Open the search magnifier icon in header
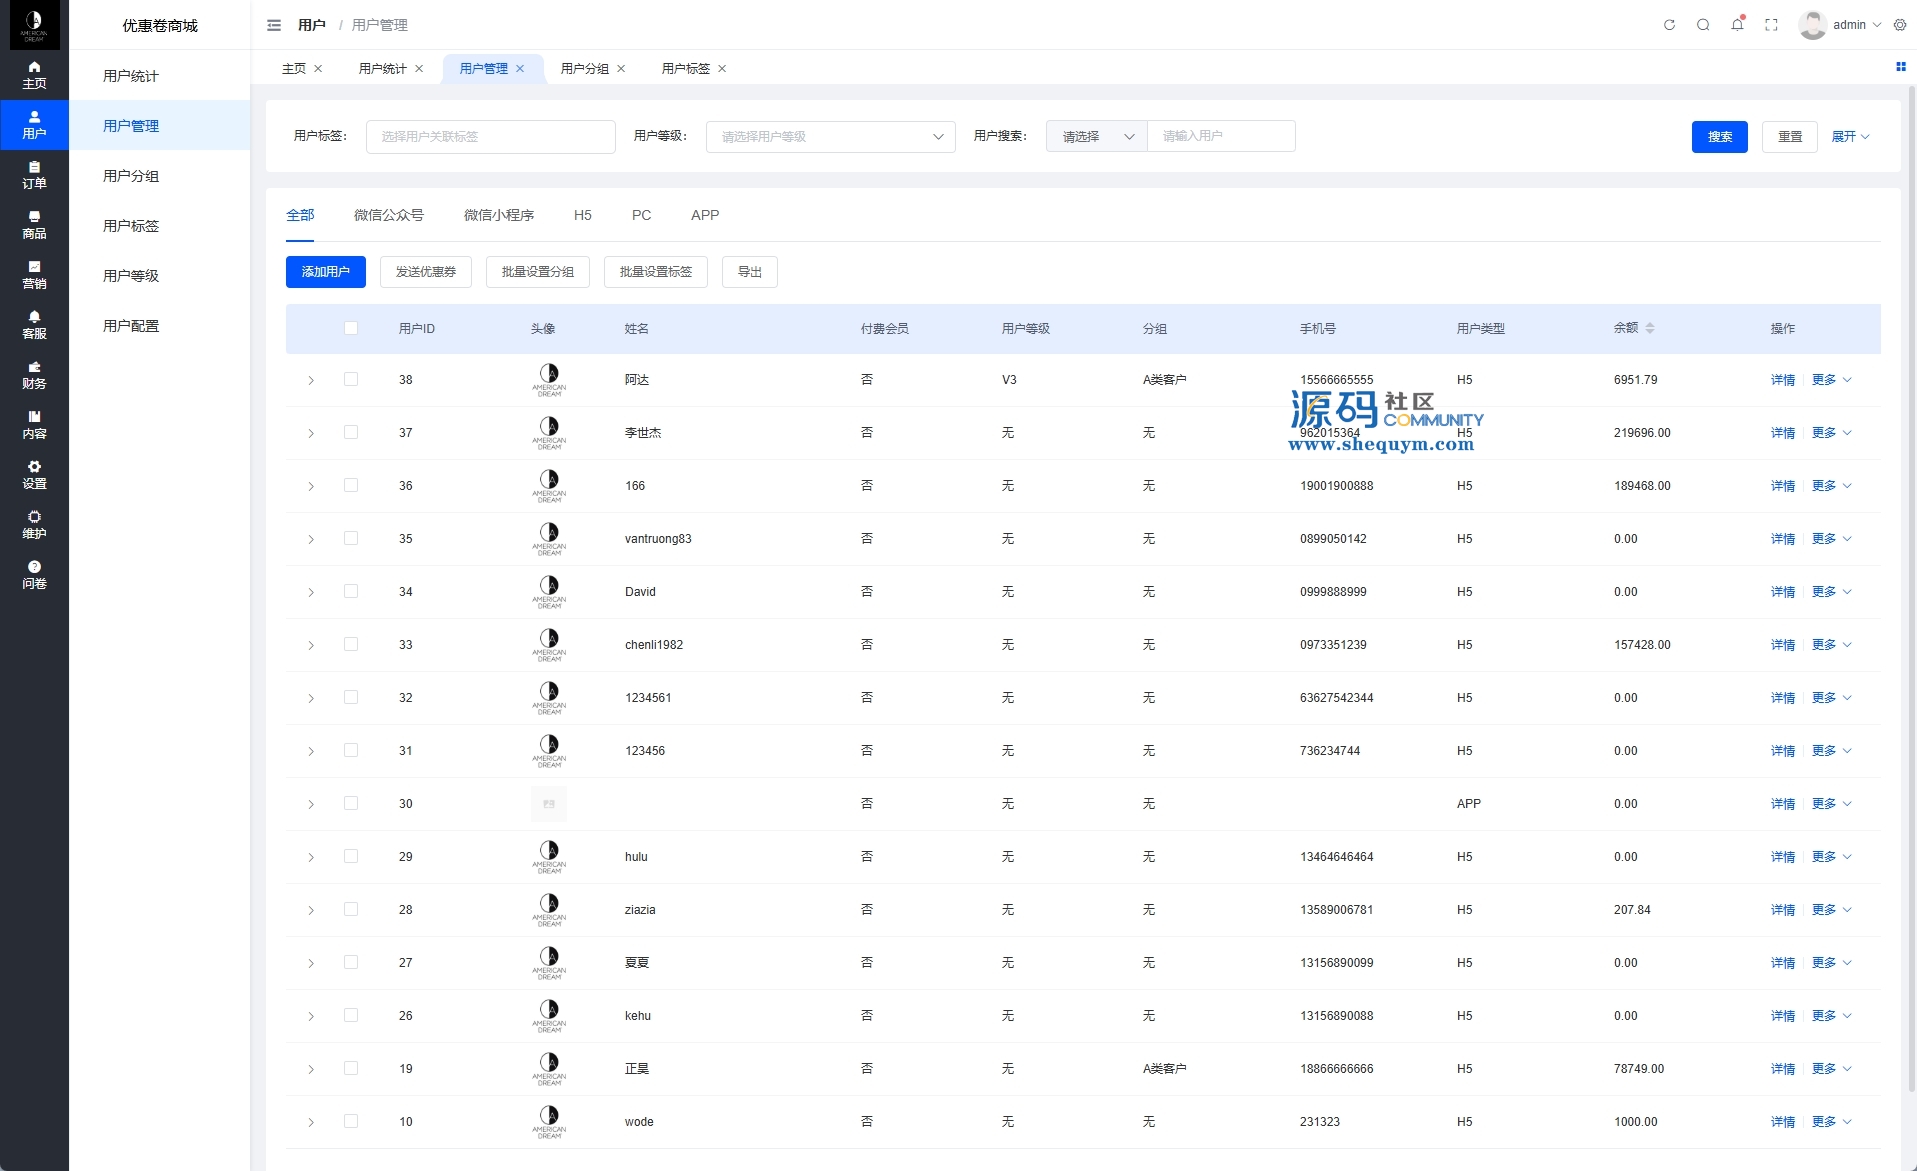The height and width of the screenshot is (1171, 1917). (1703, 25)
